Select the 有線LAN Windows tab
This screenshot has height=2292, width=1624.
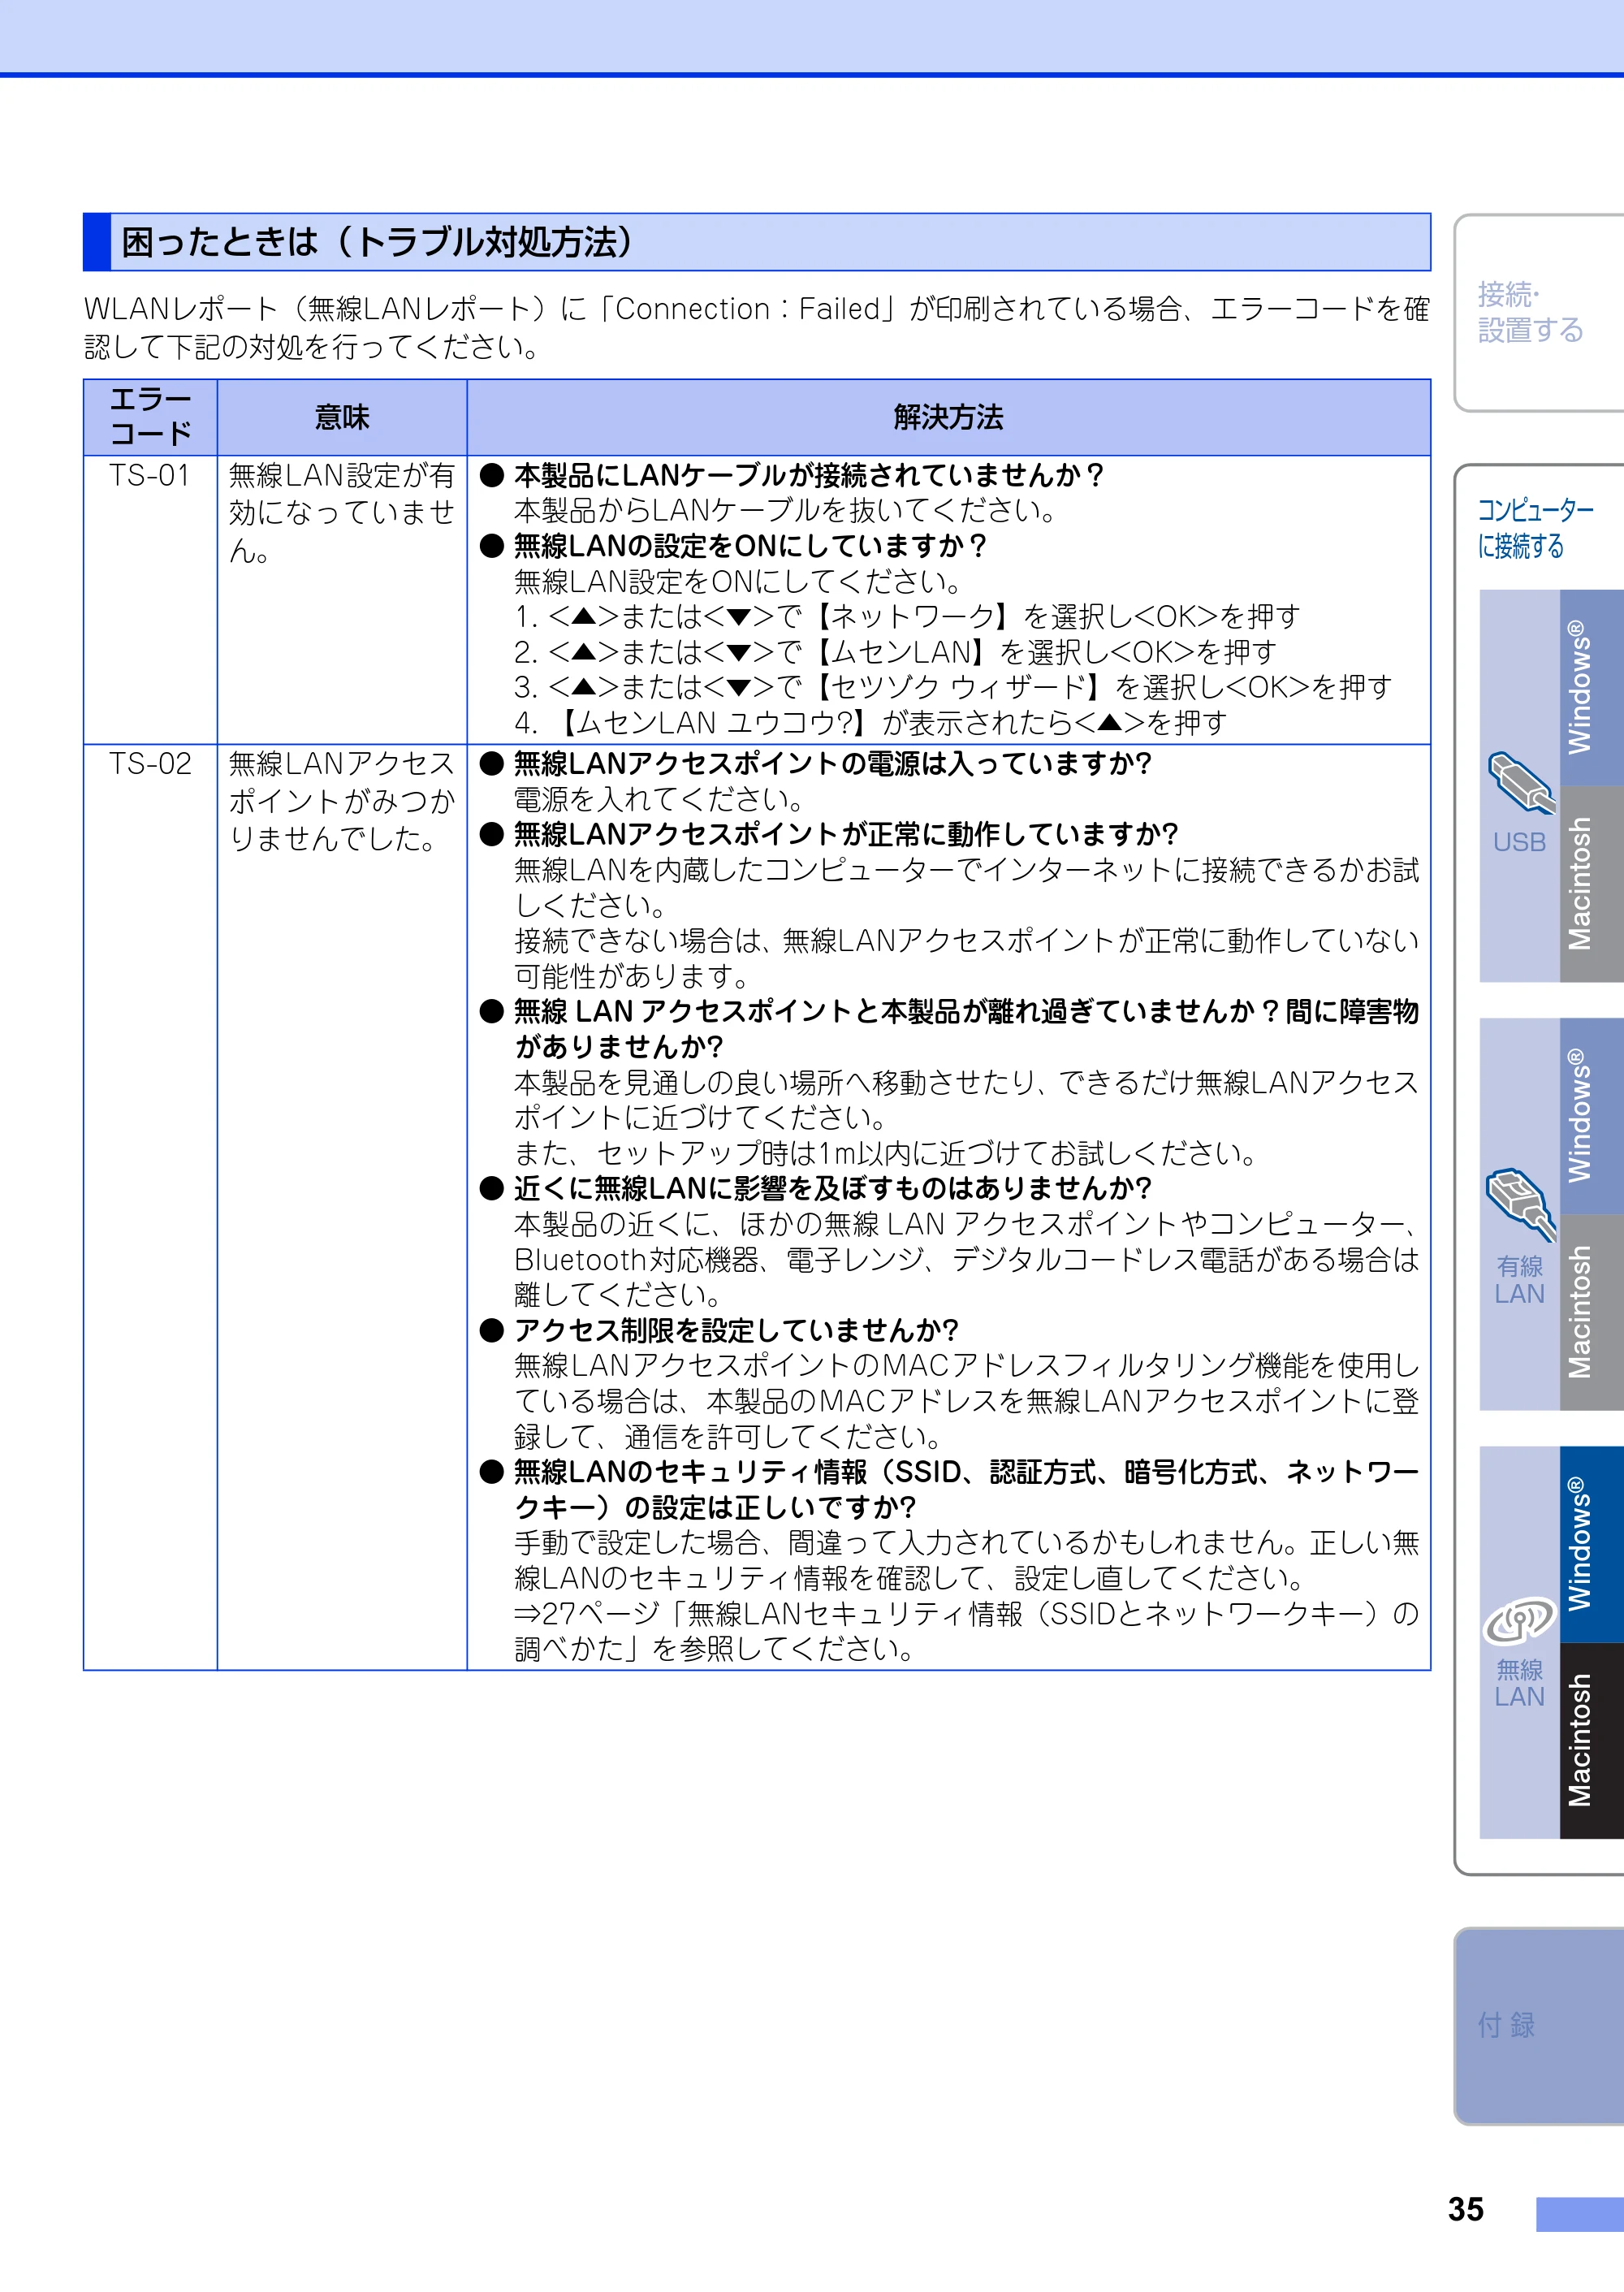click(x=1591, y=1116)
